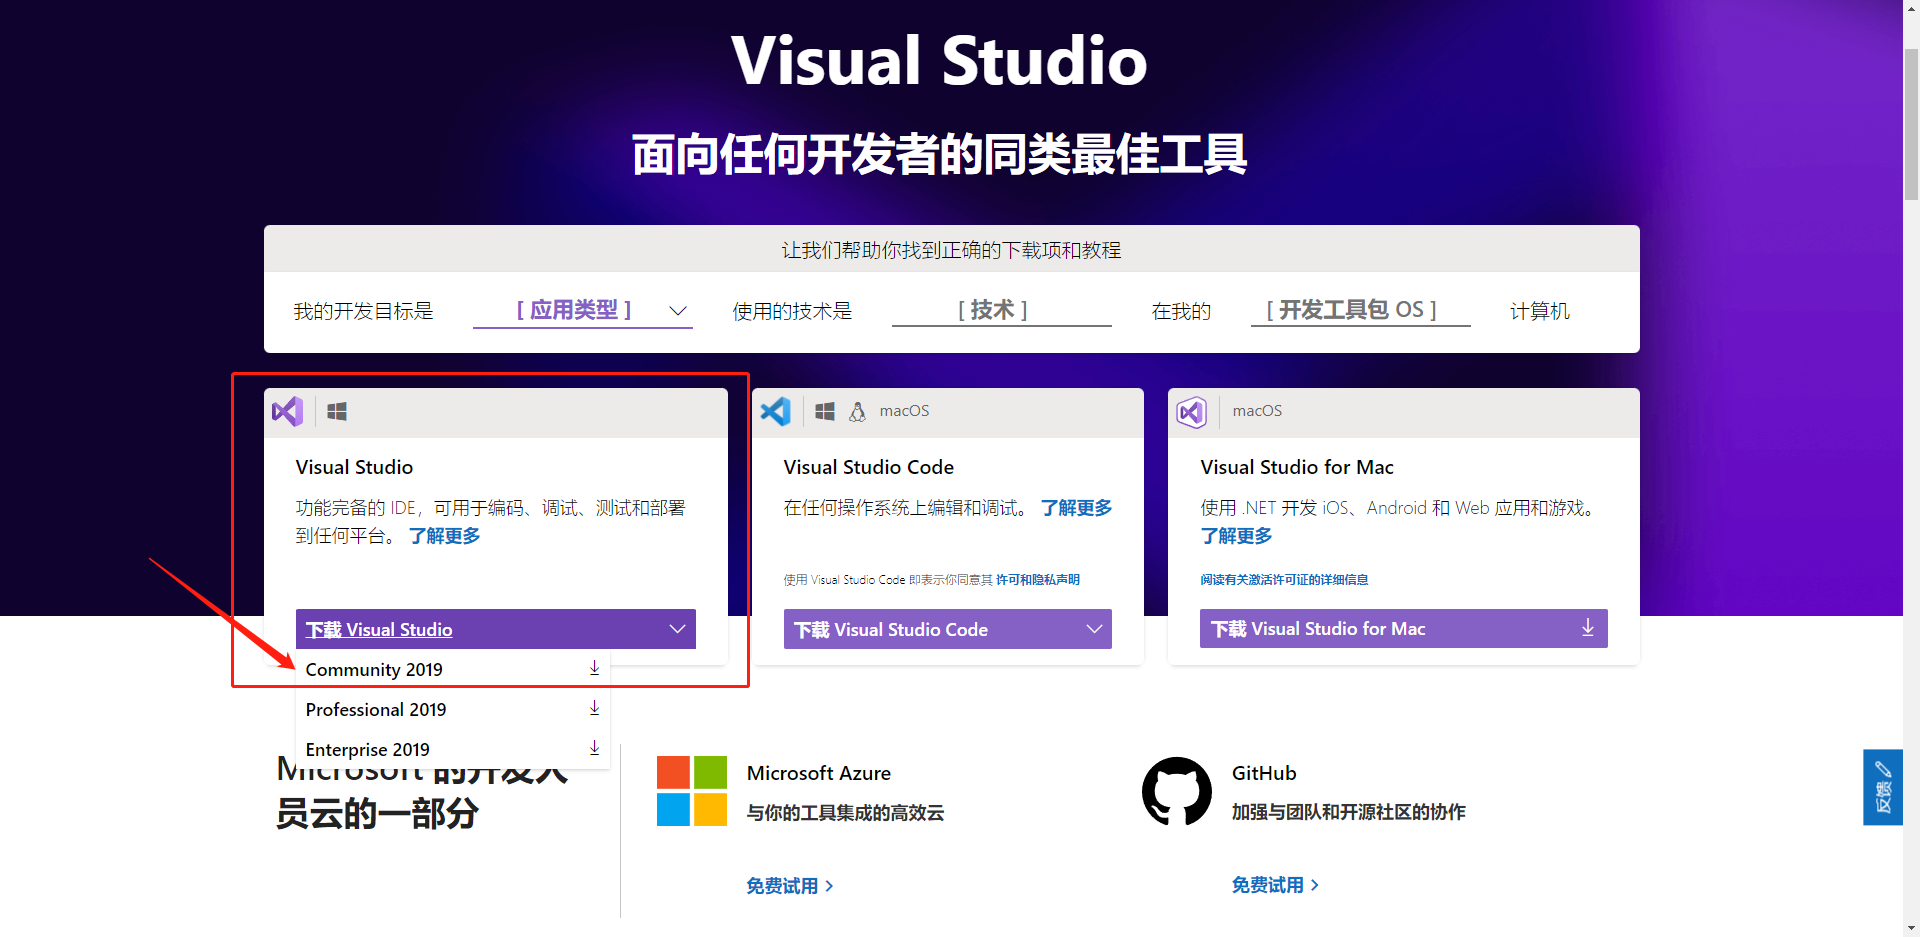Click the GitHub heading text
Screen dimensions: 1920x937
(1264, 773)
